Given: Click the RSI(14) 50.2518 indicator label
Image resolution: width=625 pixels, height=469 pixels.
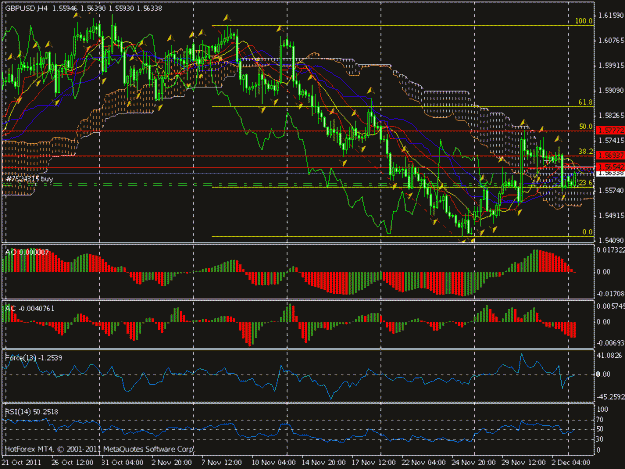Looking at the screenshot, I should (31, 411).
